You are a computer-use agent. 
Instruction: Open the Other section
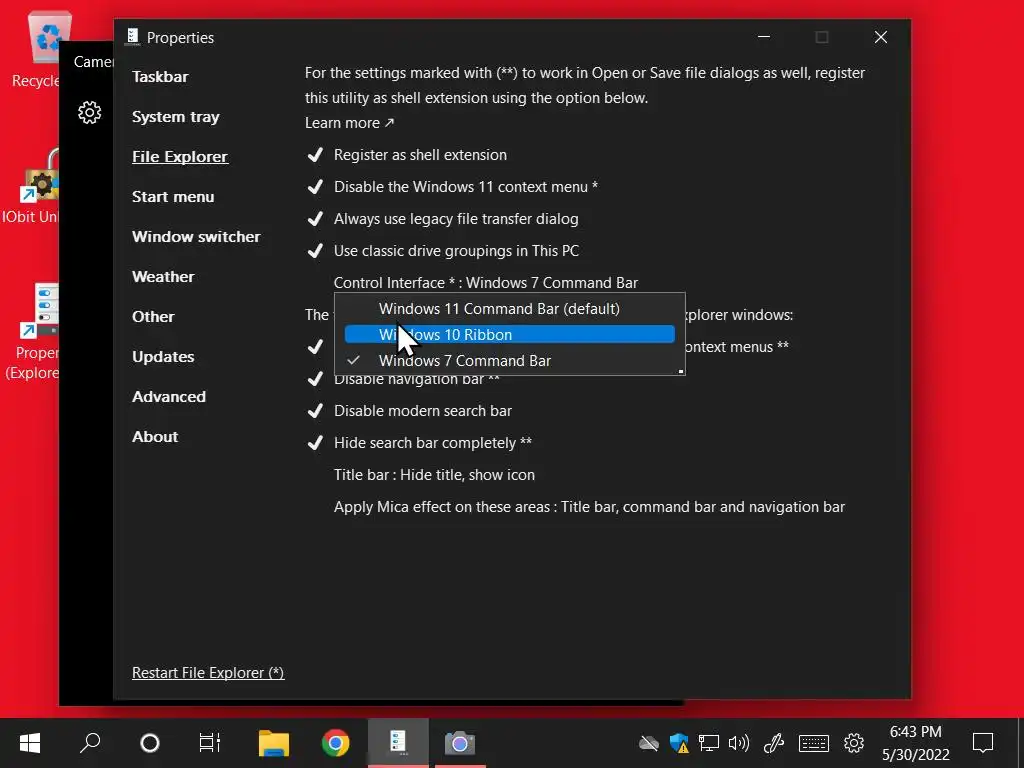153,317
